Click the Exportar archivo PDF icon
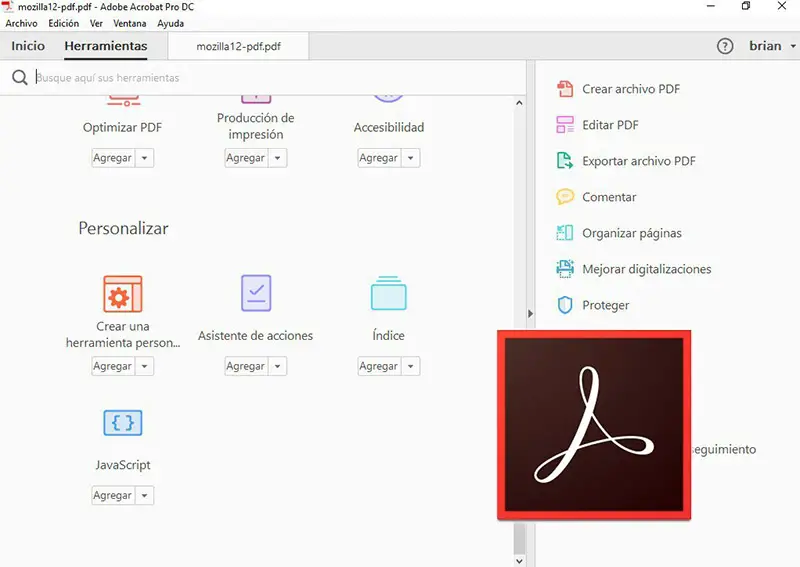This screenshot has width=800, height=567. [x=565, y=161]
